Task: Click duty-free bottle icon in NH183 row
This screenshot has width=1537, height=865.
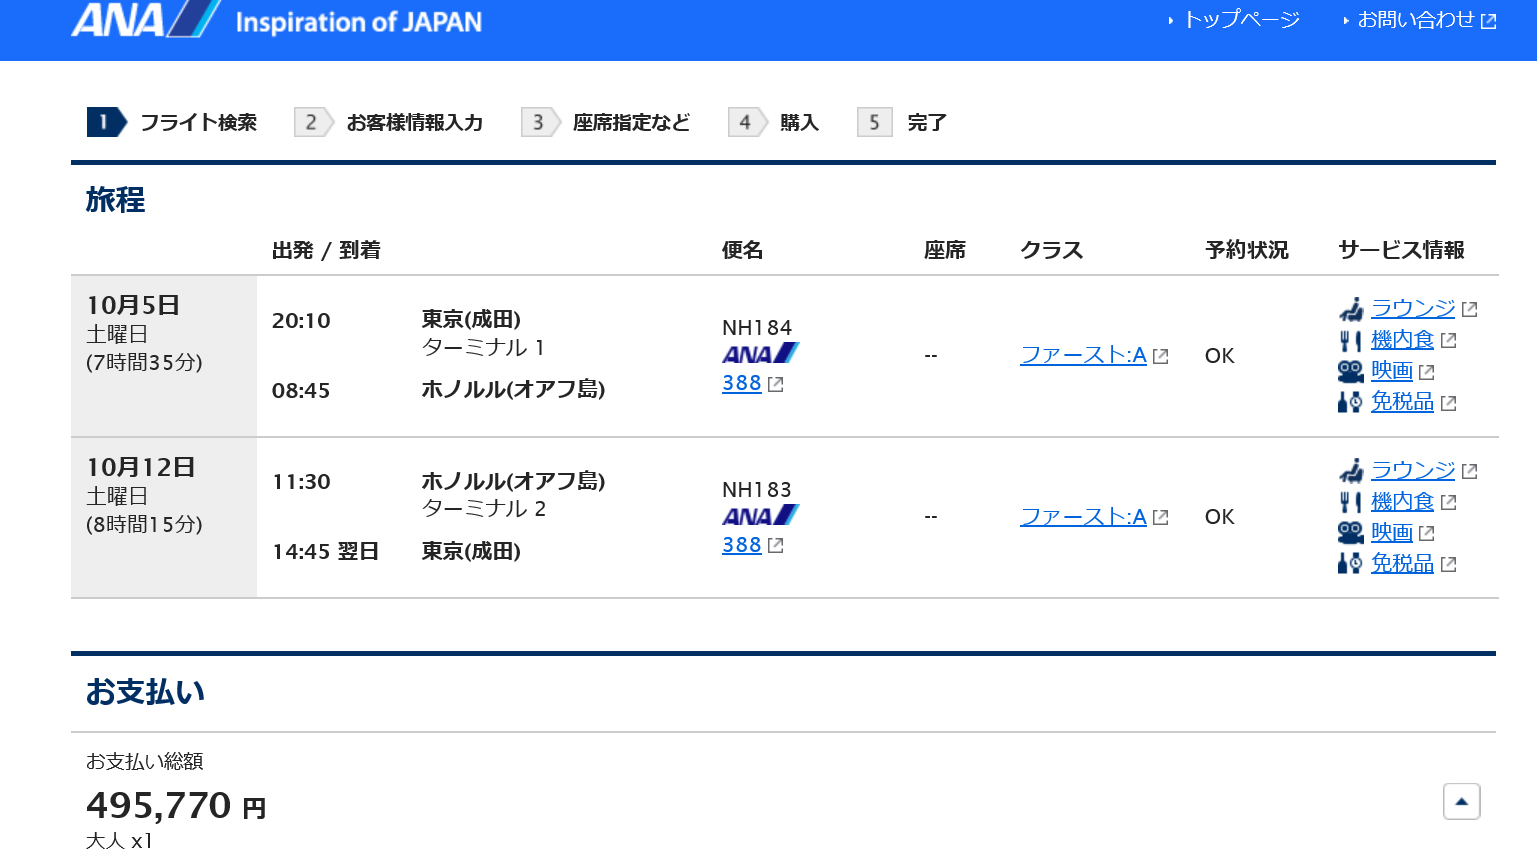Action: [x=1350, y=564]
